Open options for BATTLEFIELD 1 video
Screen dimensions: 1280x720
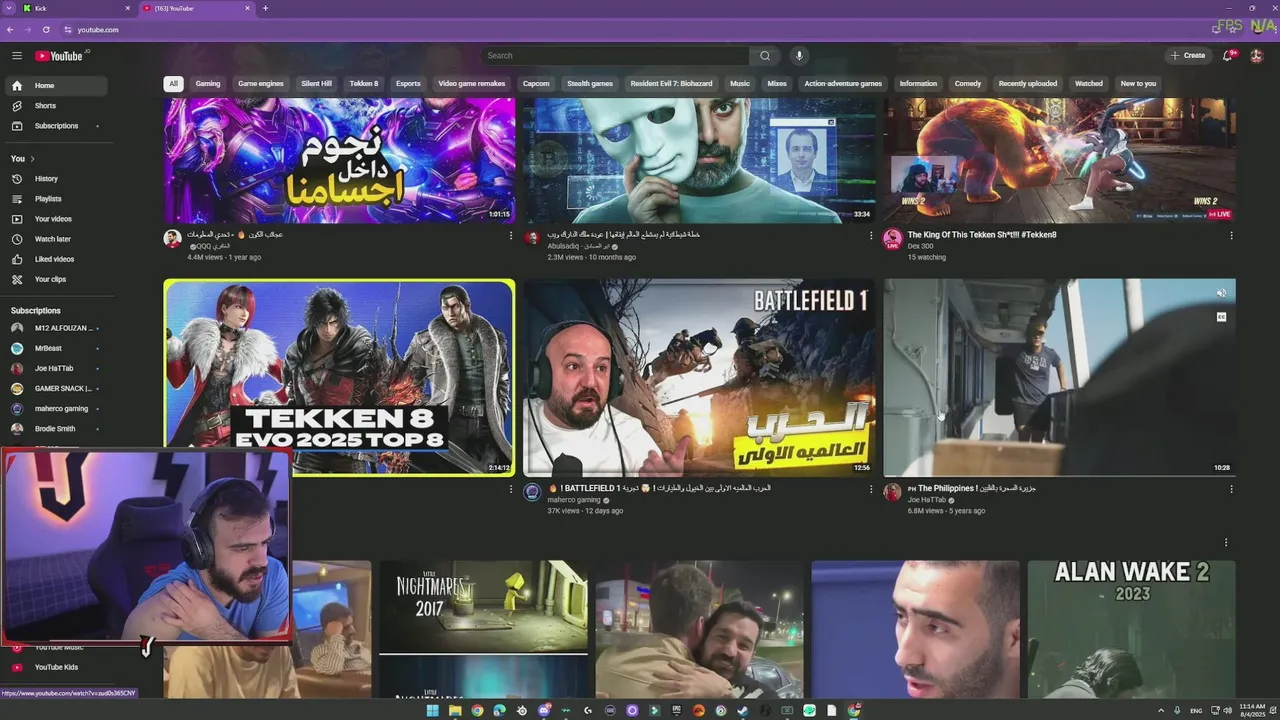[870, 490]
